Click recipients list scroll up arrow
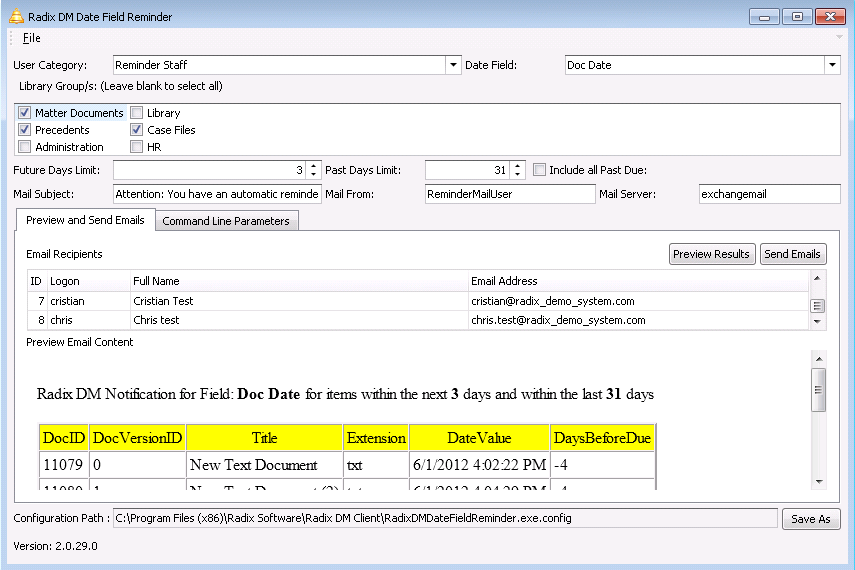 click(x=817, y=278)
